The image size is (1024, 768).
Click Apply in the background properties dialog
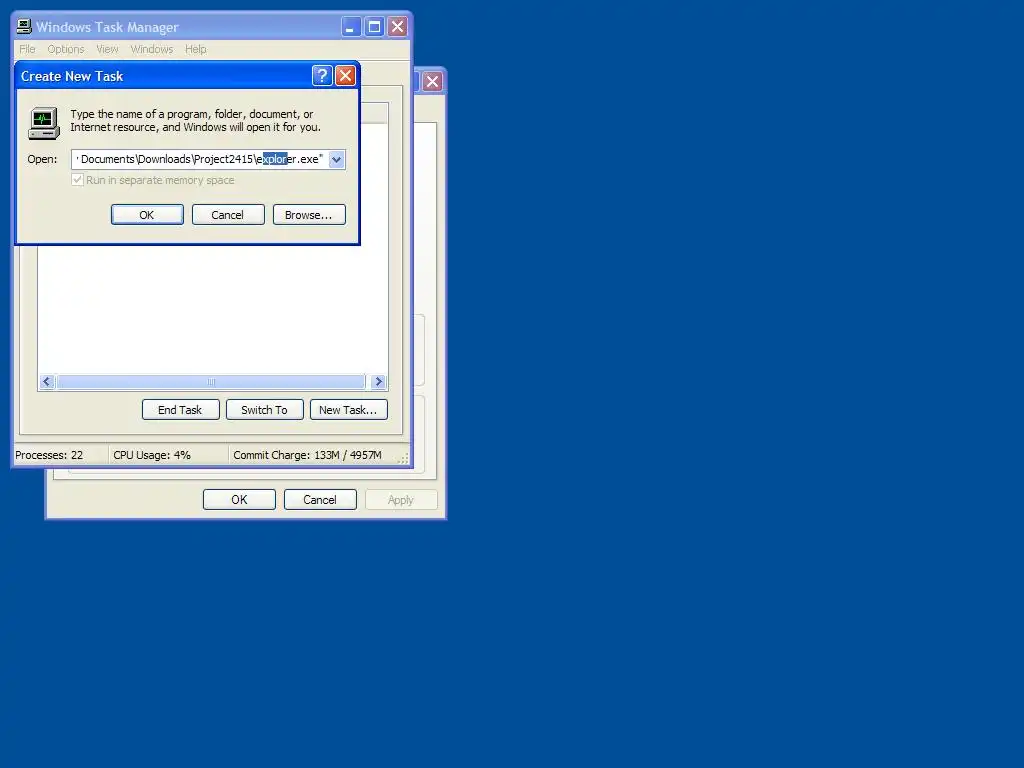point(401,500)
